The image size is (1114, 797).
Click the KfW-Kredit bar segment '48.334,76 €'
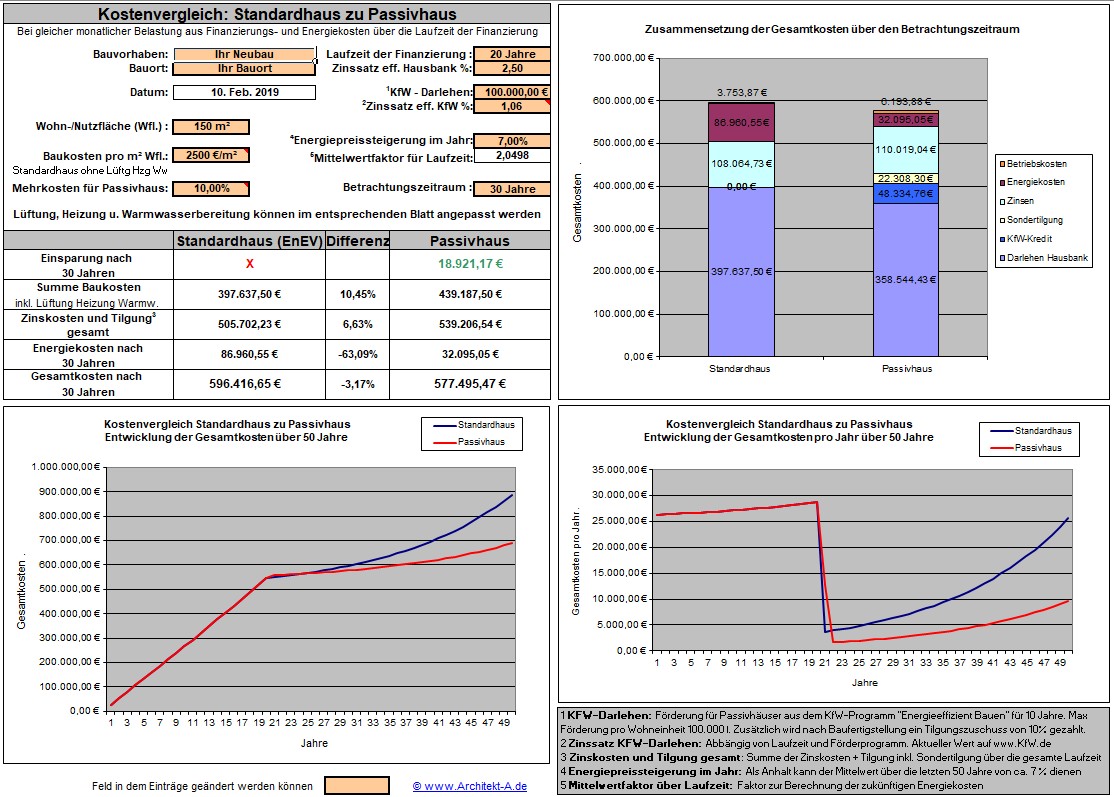click(x=906, y=194)
